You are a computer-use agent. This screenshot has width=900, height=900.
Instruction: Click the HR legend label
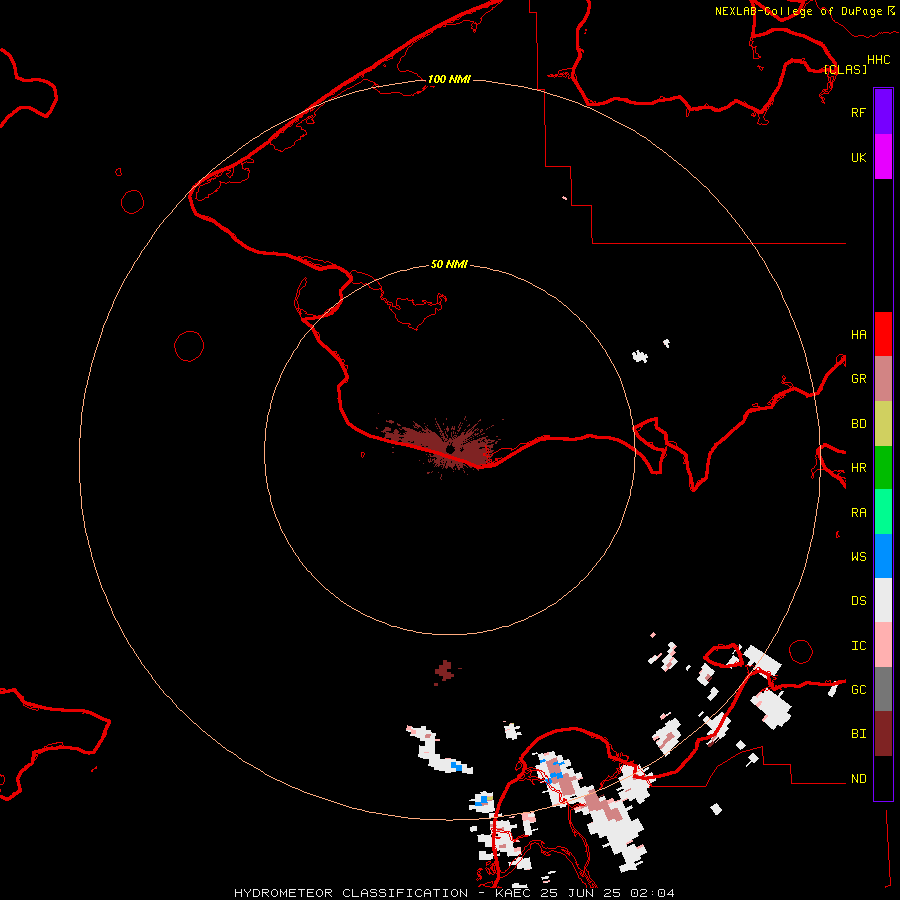[858, 468]
